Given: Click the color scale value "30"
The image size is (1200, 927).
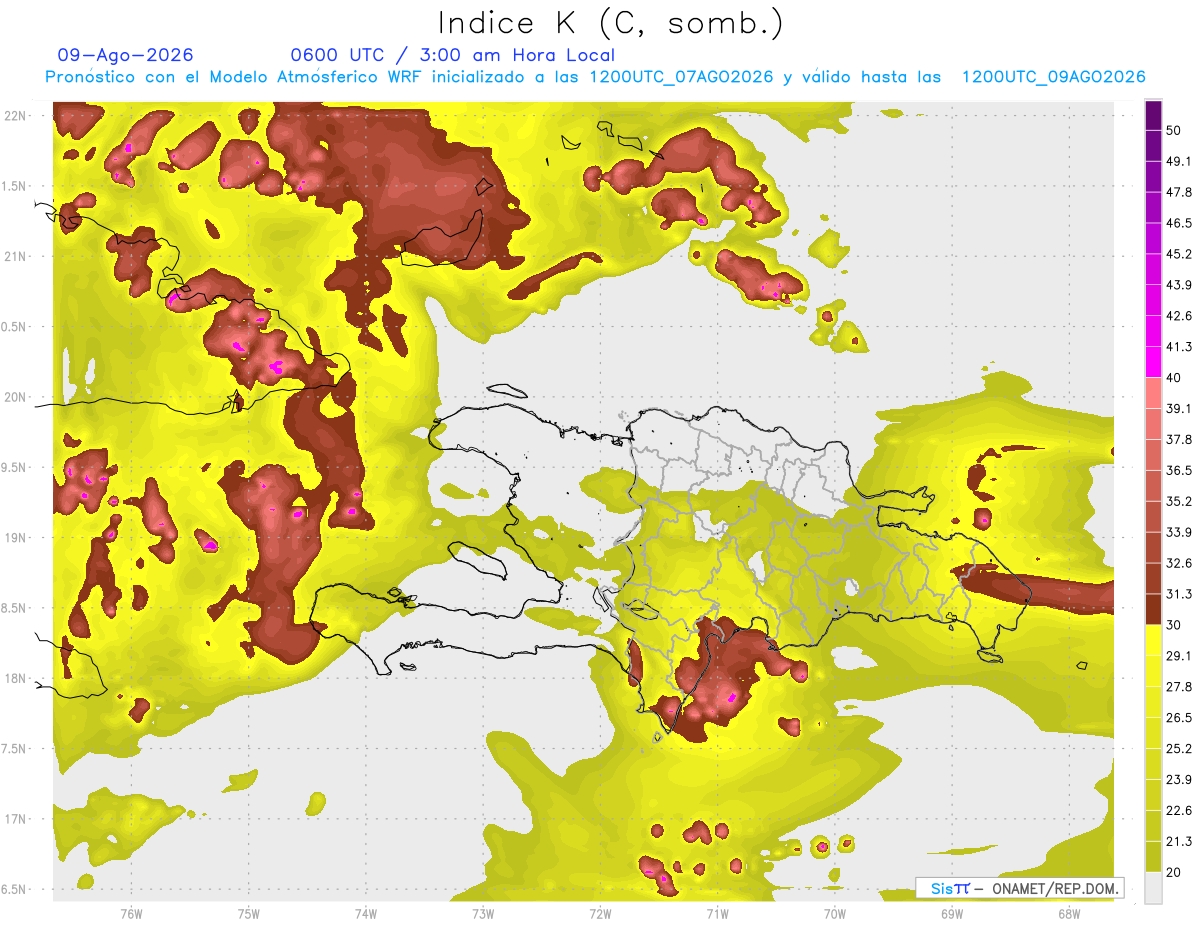Looking at the screenshot, I should pos(1174,625).
